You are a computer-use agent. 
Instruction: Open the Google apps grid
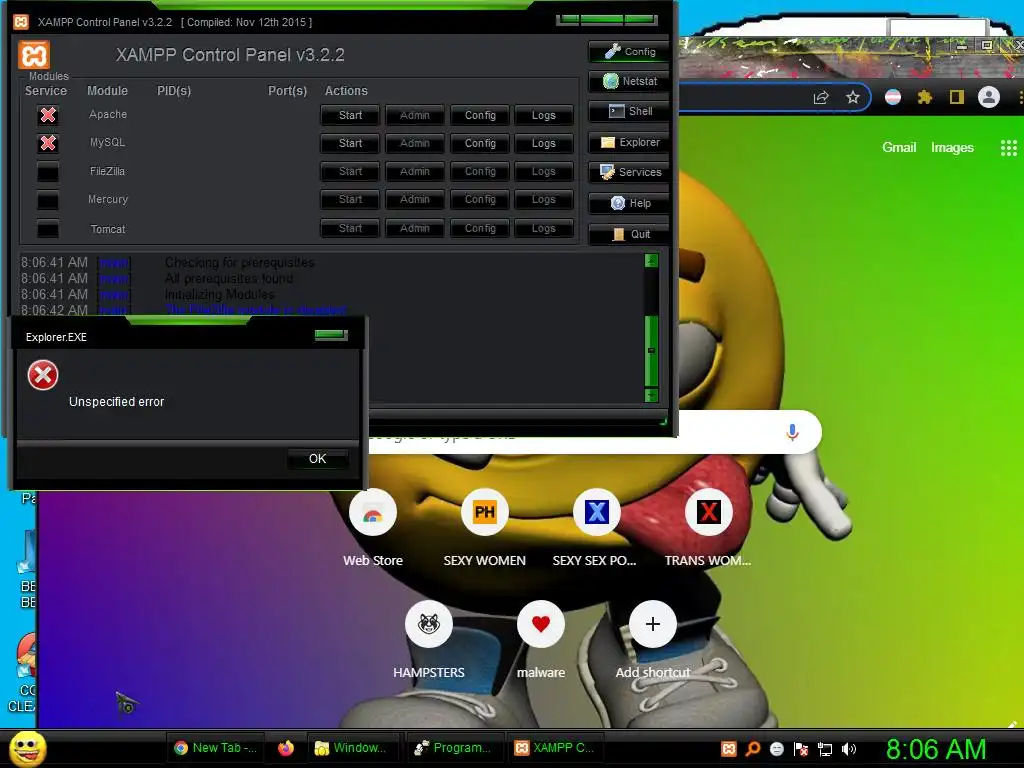tap(1008, 148)
